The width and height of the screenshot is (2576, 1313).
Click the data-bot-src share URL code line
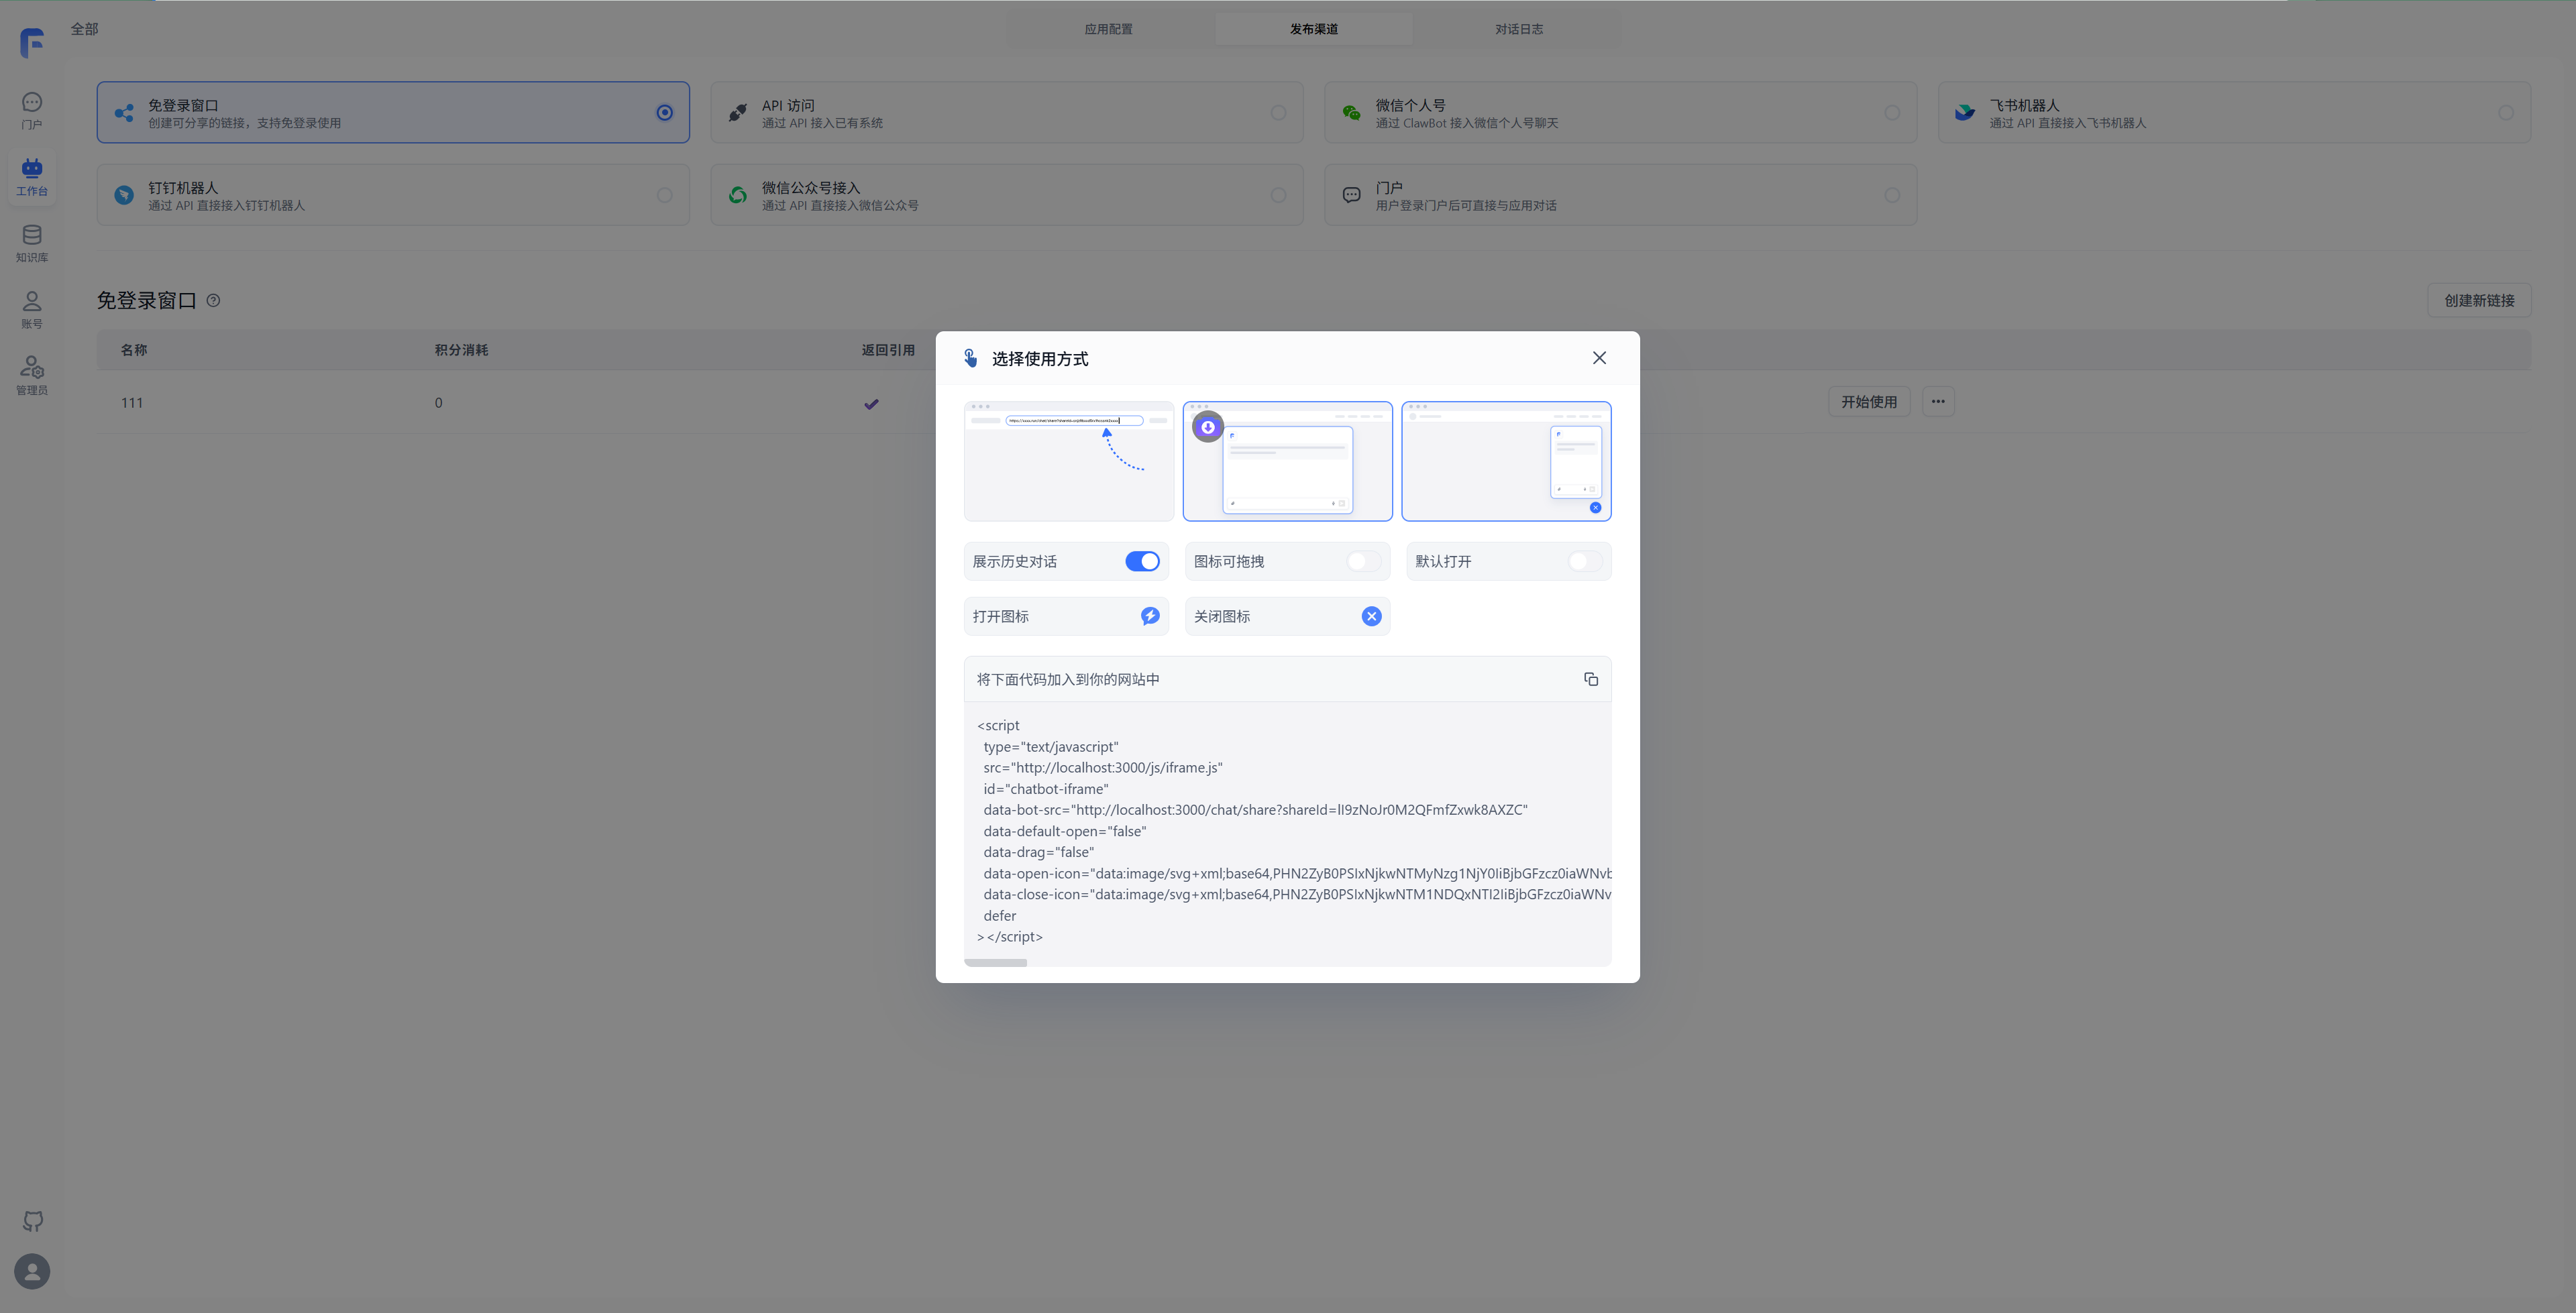1256,810
